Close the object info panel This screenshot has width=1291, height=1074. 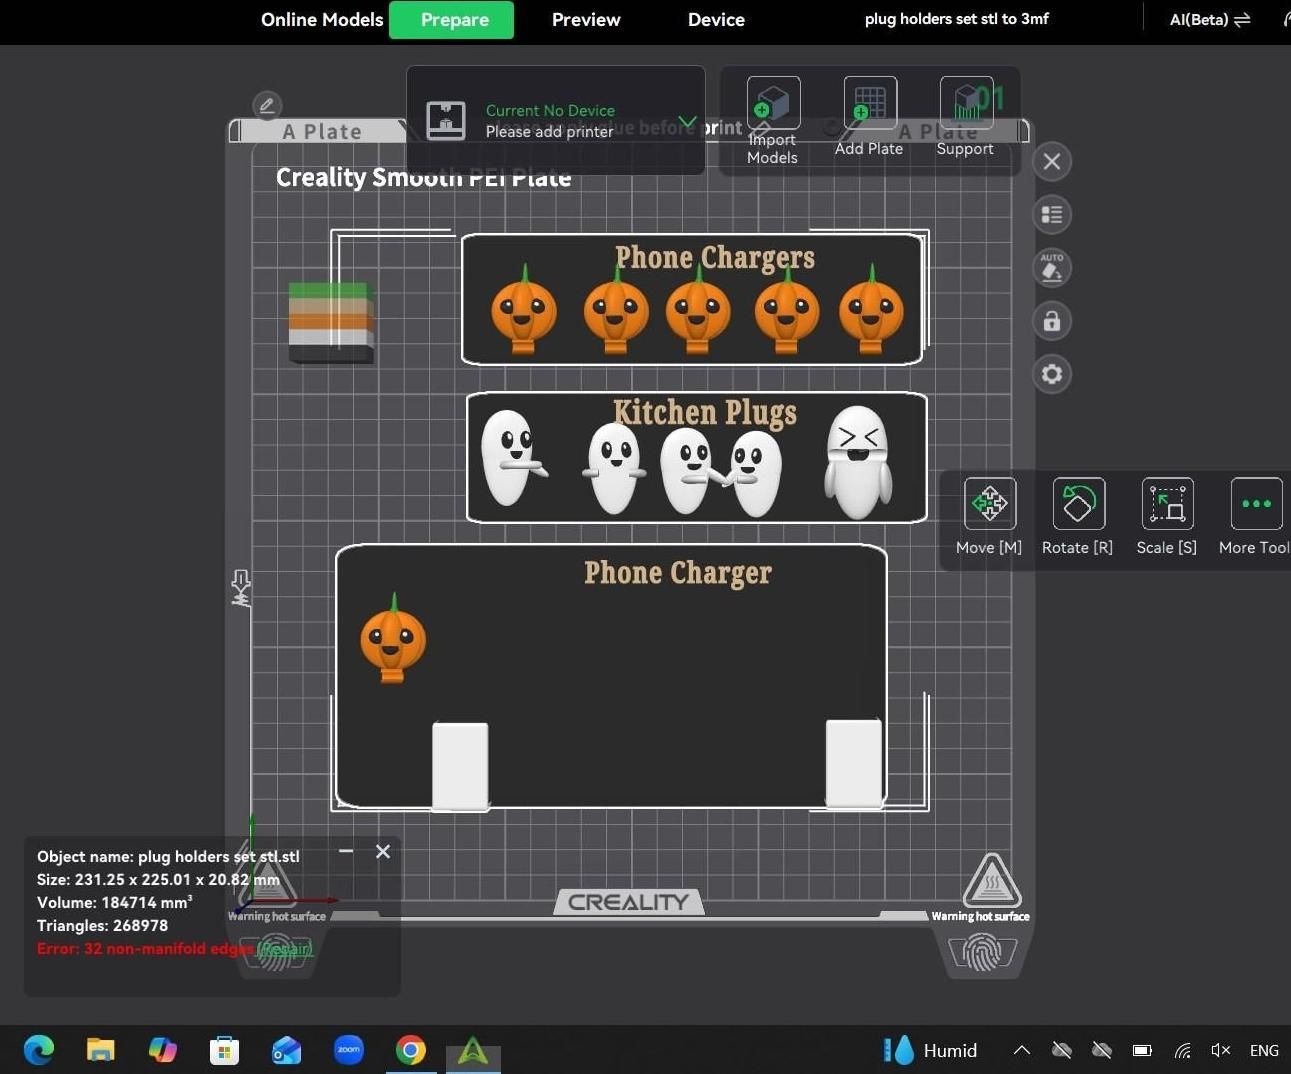pyautogui.click(x=383, y=851)
